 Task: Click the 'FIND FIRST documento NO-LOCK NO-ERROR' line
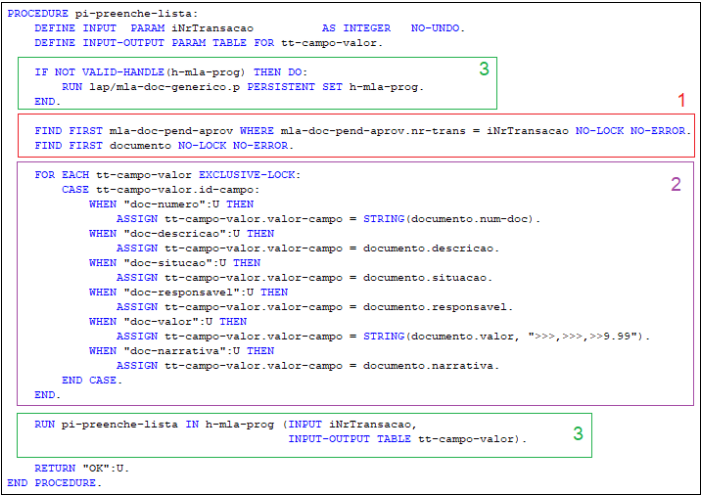(x=164, y=146)
